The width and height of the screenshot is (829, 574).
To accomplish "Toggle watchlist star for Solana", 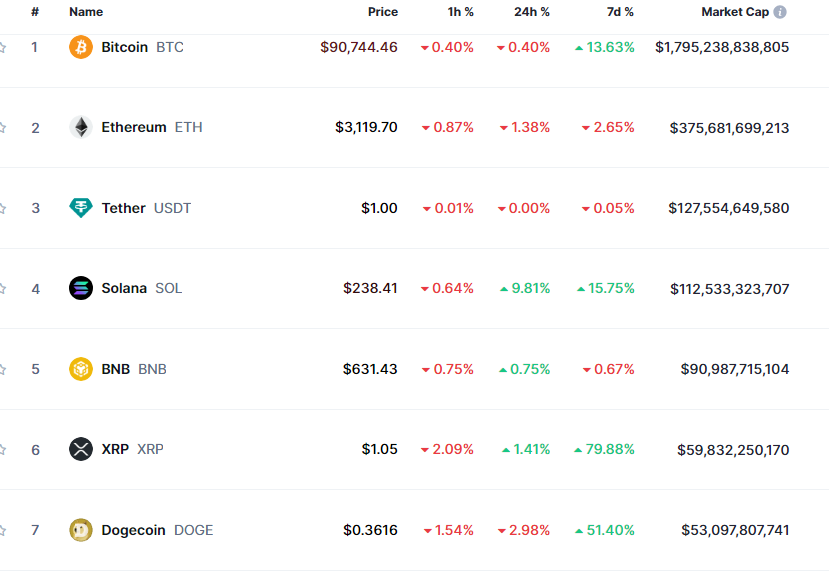I will click(3, 288).
